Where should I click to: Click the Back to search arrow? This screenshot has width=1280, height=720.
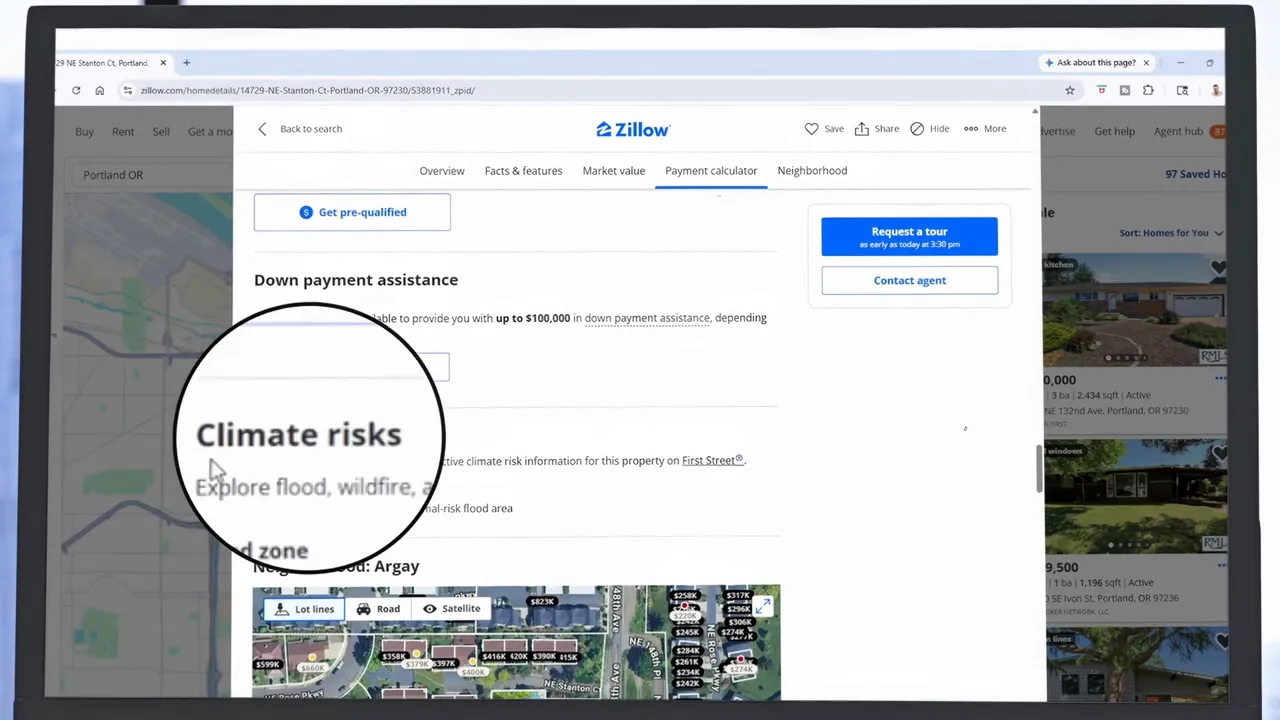coord(262,129)
